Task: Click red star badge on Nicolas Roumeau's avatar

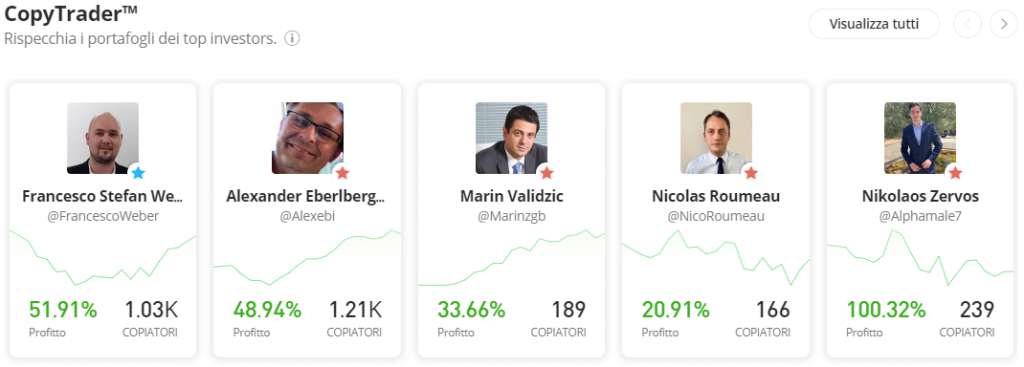Action: click(751, 173)
